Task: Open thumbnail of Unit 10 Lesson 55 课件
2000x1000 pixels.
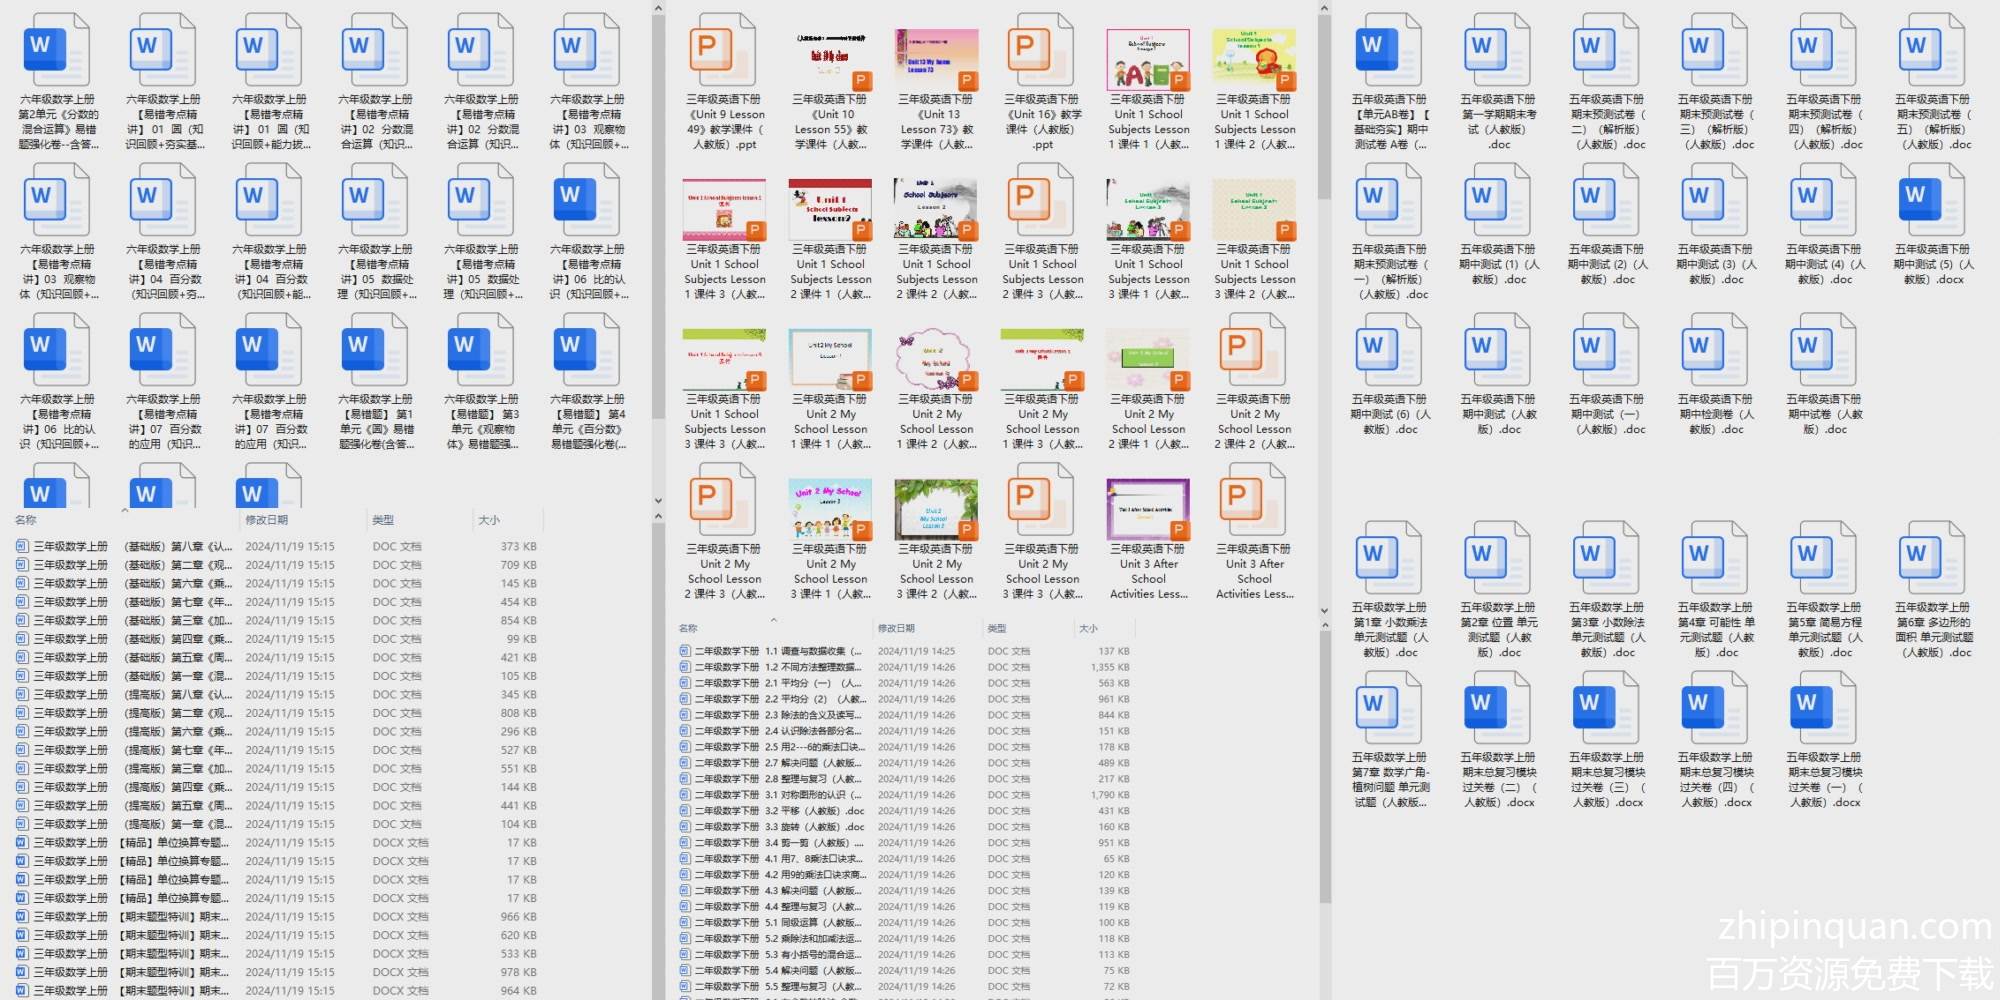Action: [x=830, y=58]
